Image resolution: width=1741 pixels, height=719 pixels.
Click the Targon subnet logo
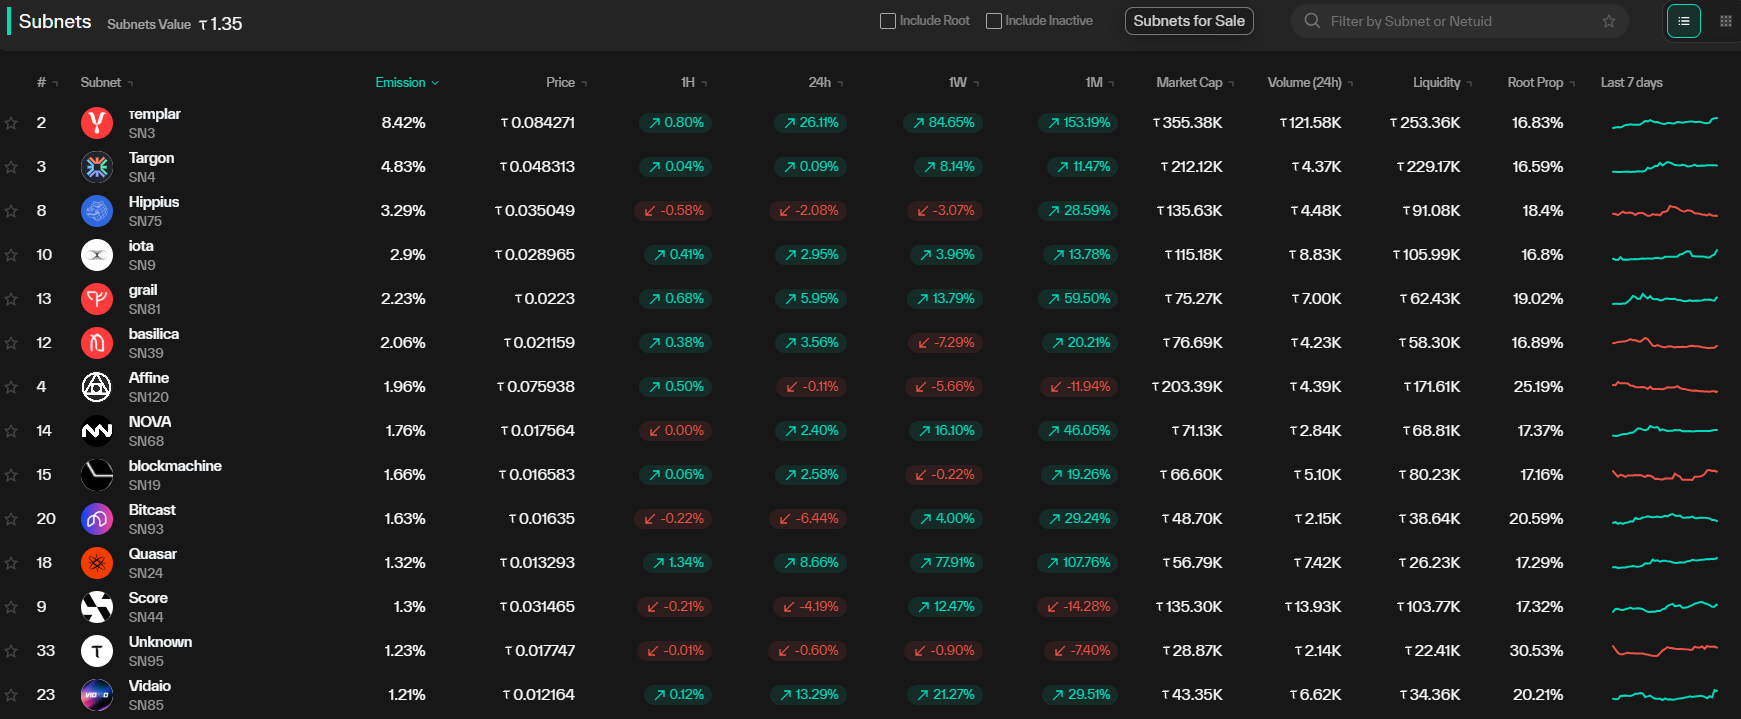click(97, 167)
